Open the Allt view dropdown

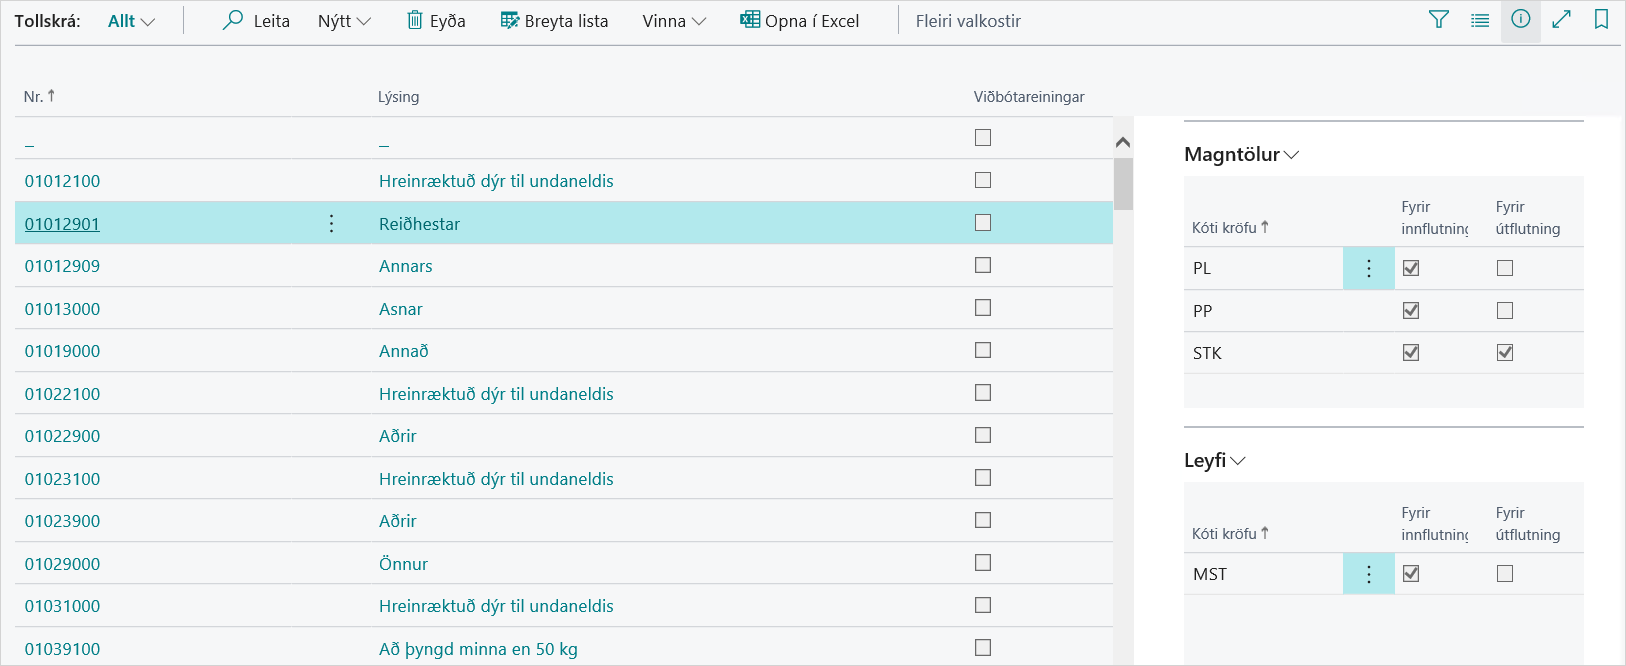[131, 21]
